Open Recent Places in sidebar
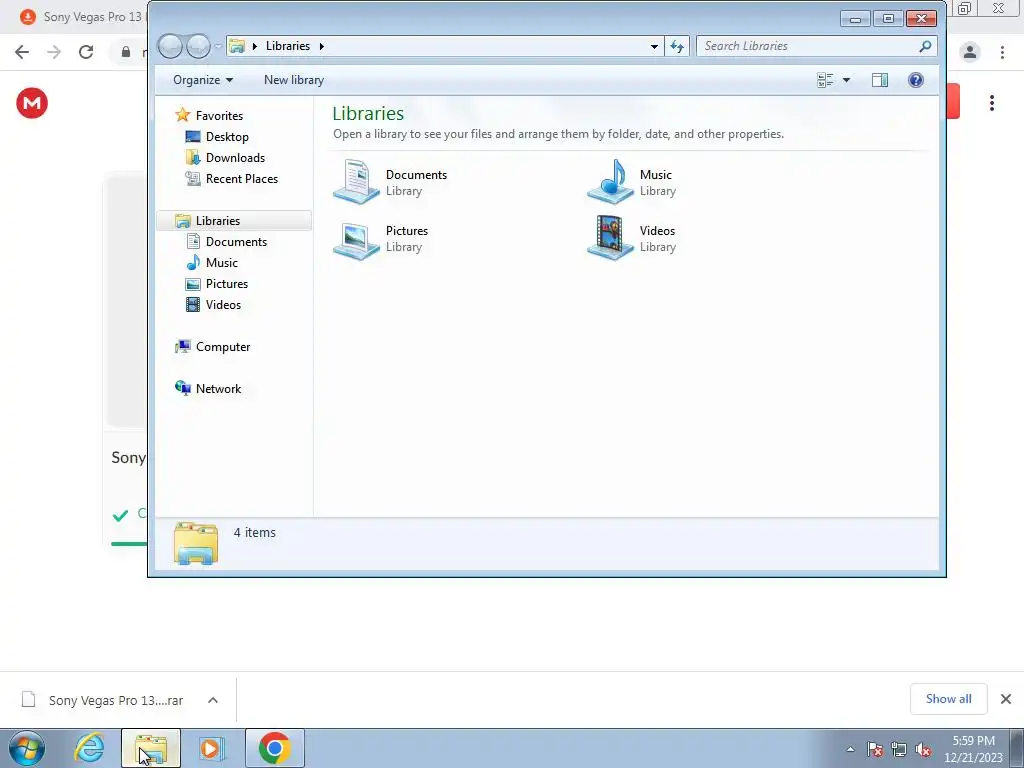The width and height of the screenshot is (1024, 768). click(242, 178)
